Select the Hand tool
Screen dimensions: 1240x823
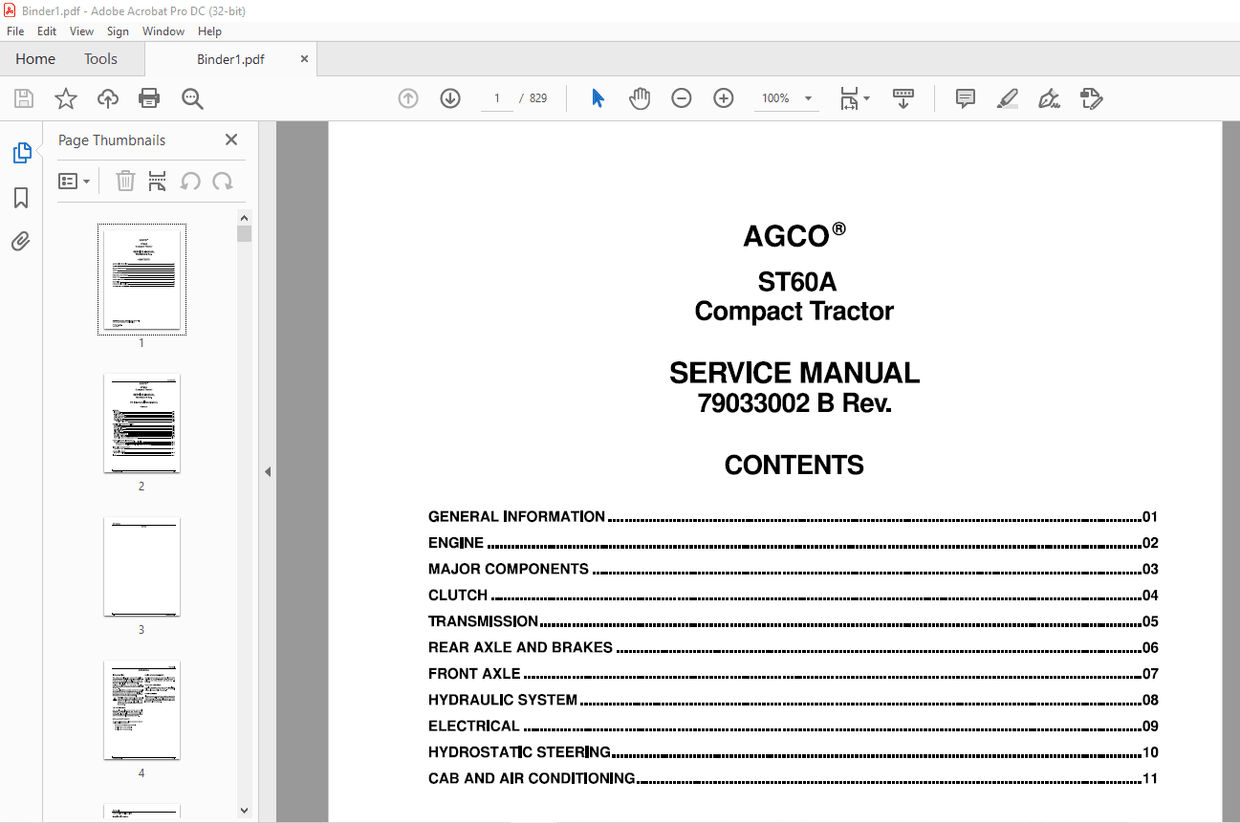(x=639, y=98)
